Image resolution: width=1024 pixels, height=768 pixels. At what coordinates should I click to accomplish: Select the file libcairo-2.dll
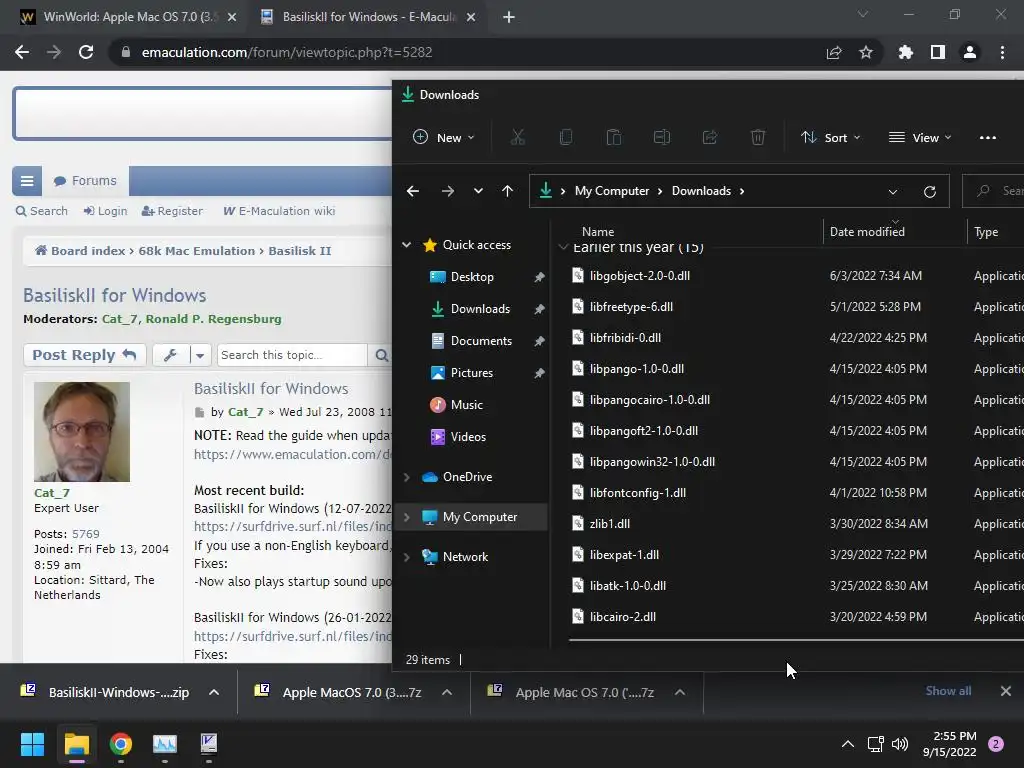622,616
